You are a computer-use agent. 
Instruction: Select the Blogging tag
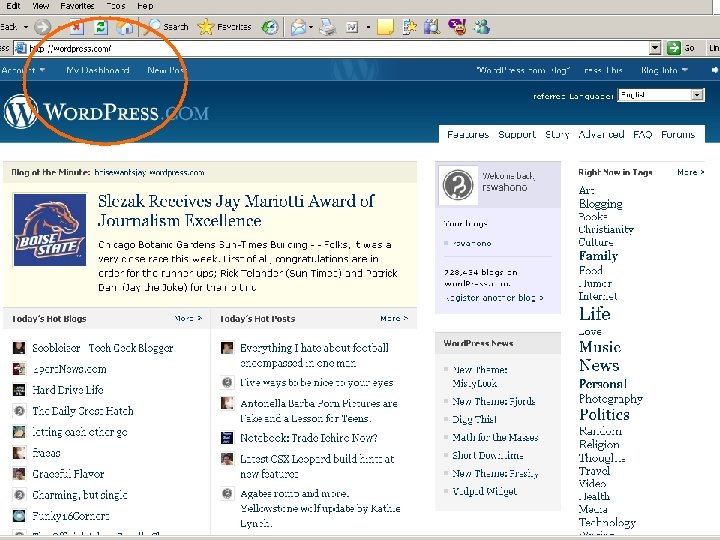(x=601, y=203)
